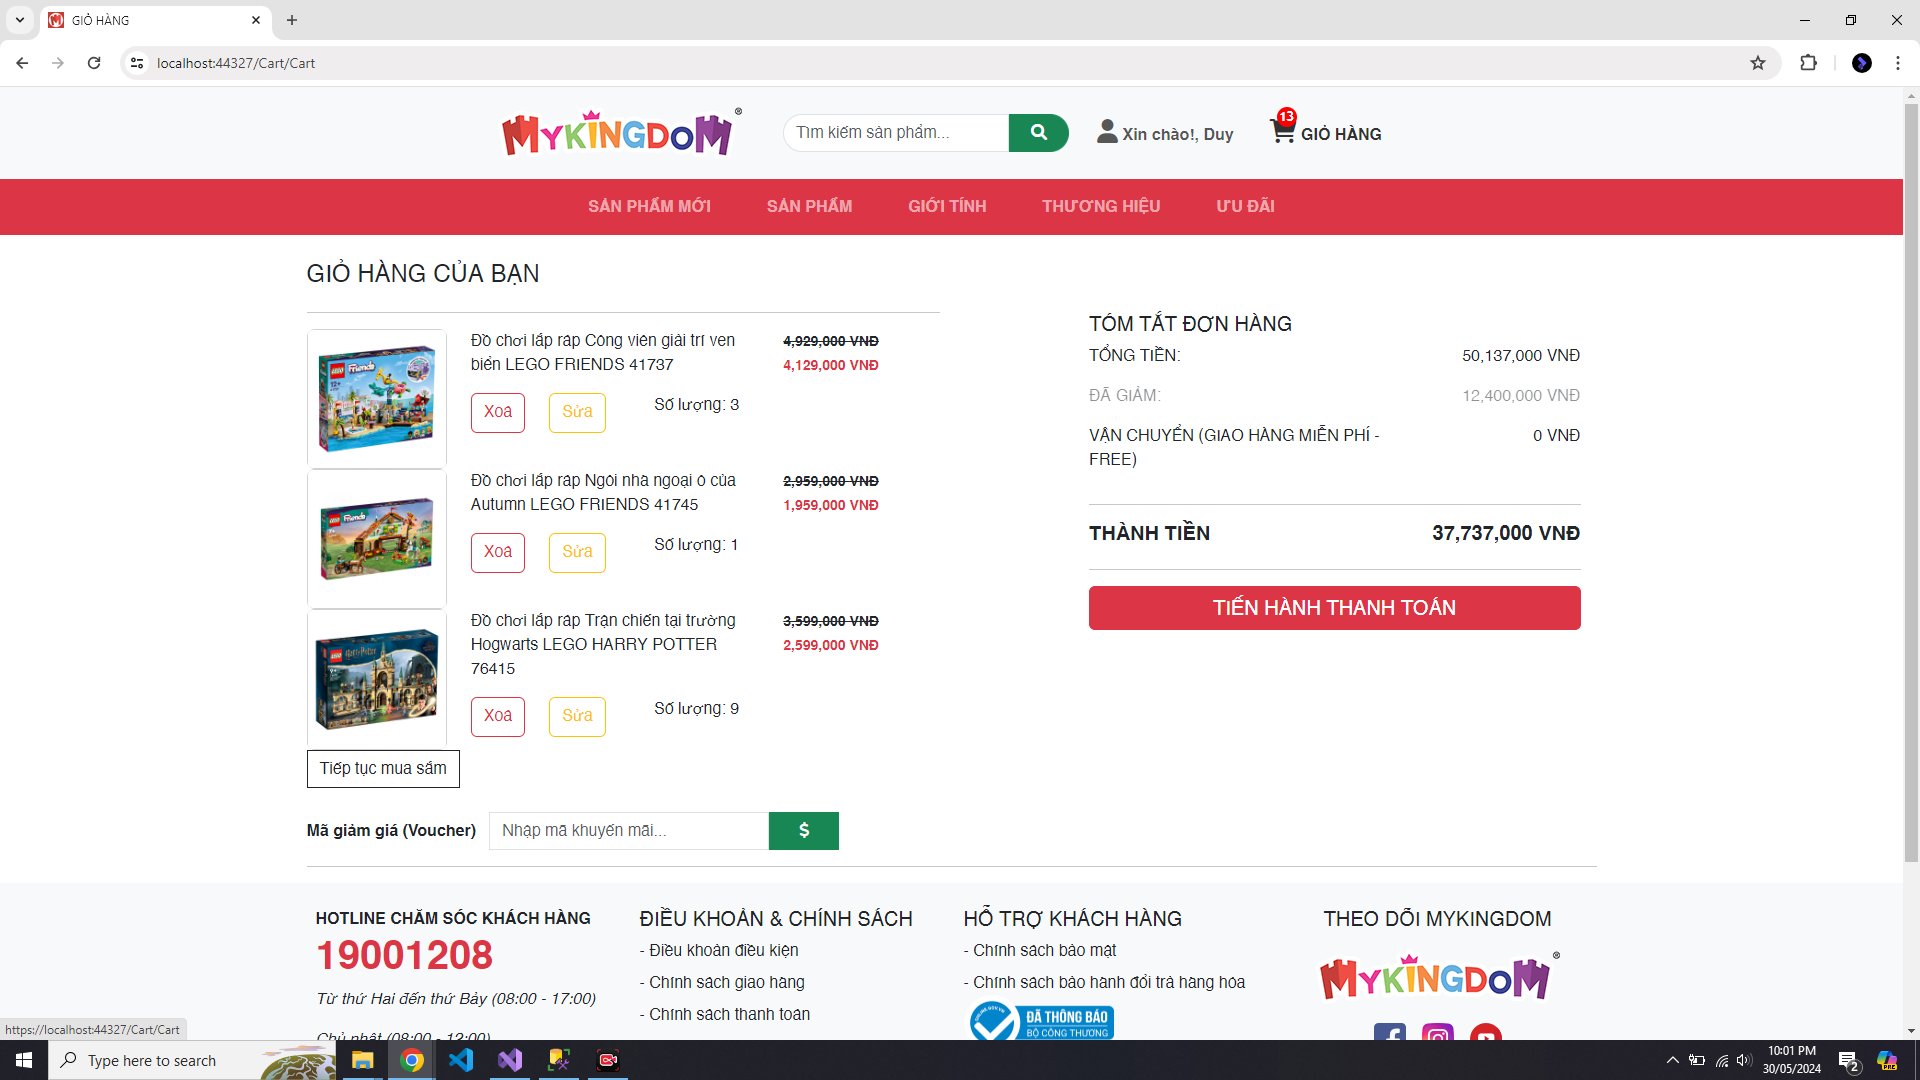Go back with browser back arrow
1920x1080 pixels.
tap(22, 63)
